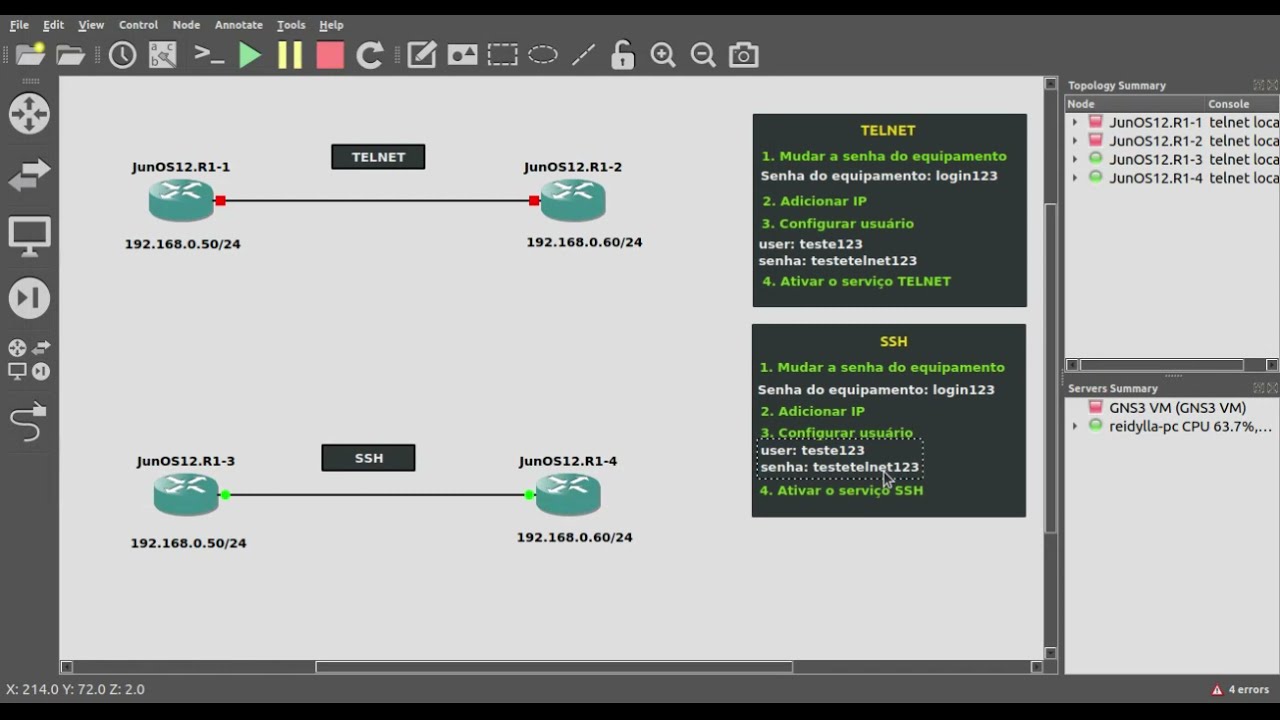Image resolution: width=1280 pixels, height=720 pixels.
Task: Browse routers in the device dock
Action: [x=29, y=113]
